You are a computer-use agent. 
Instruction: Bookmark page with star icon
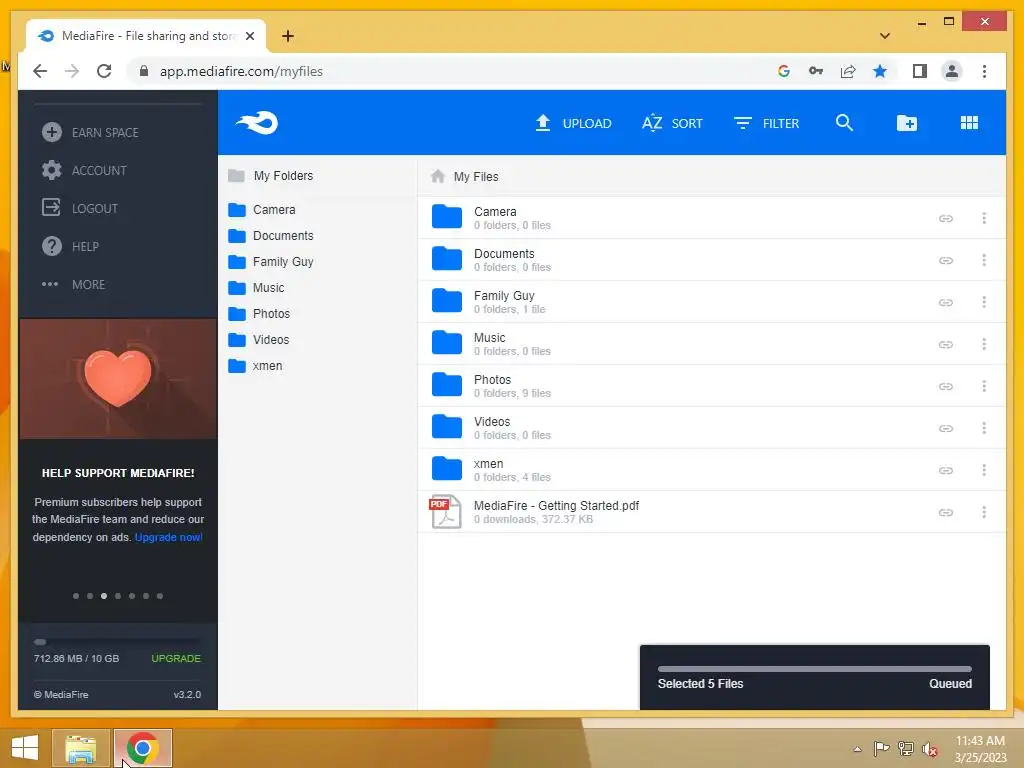click(880, 71)
